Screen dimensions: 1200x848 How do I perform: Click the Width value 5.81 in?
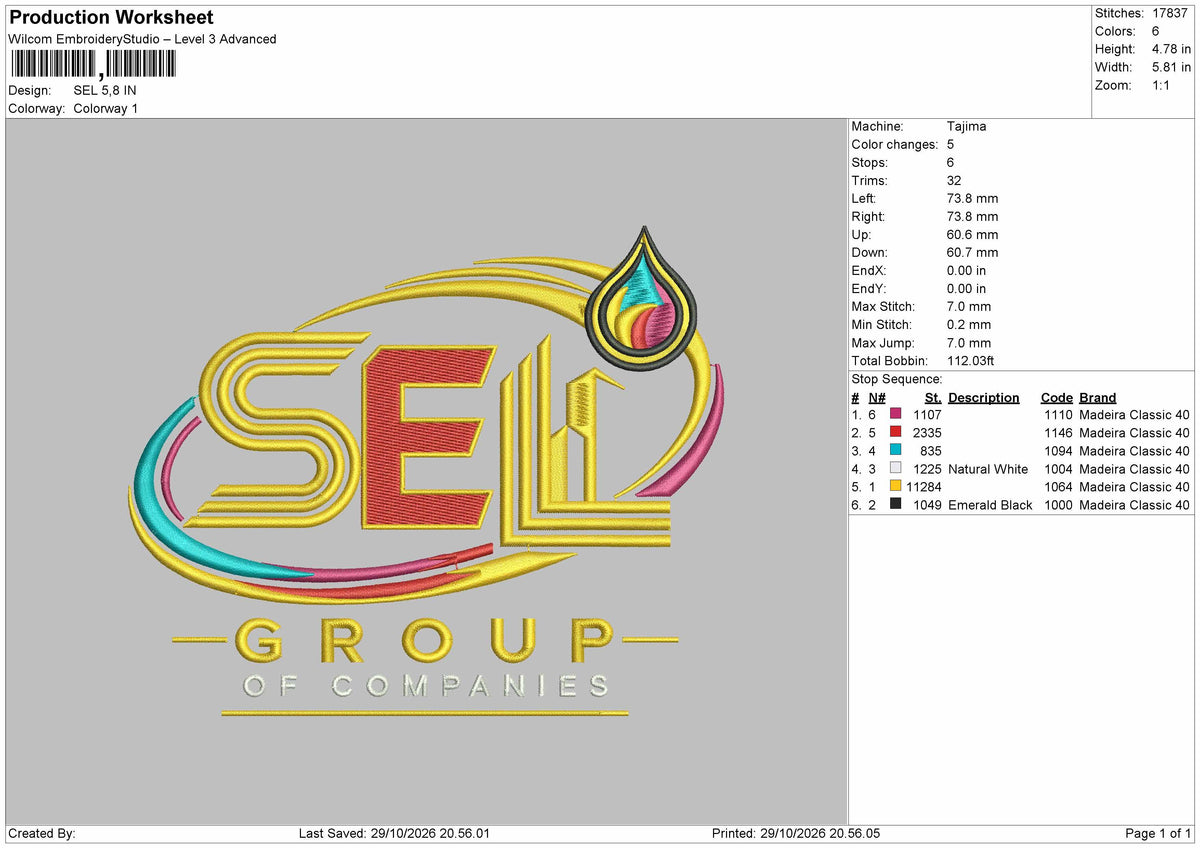[1172, 67]
